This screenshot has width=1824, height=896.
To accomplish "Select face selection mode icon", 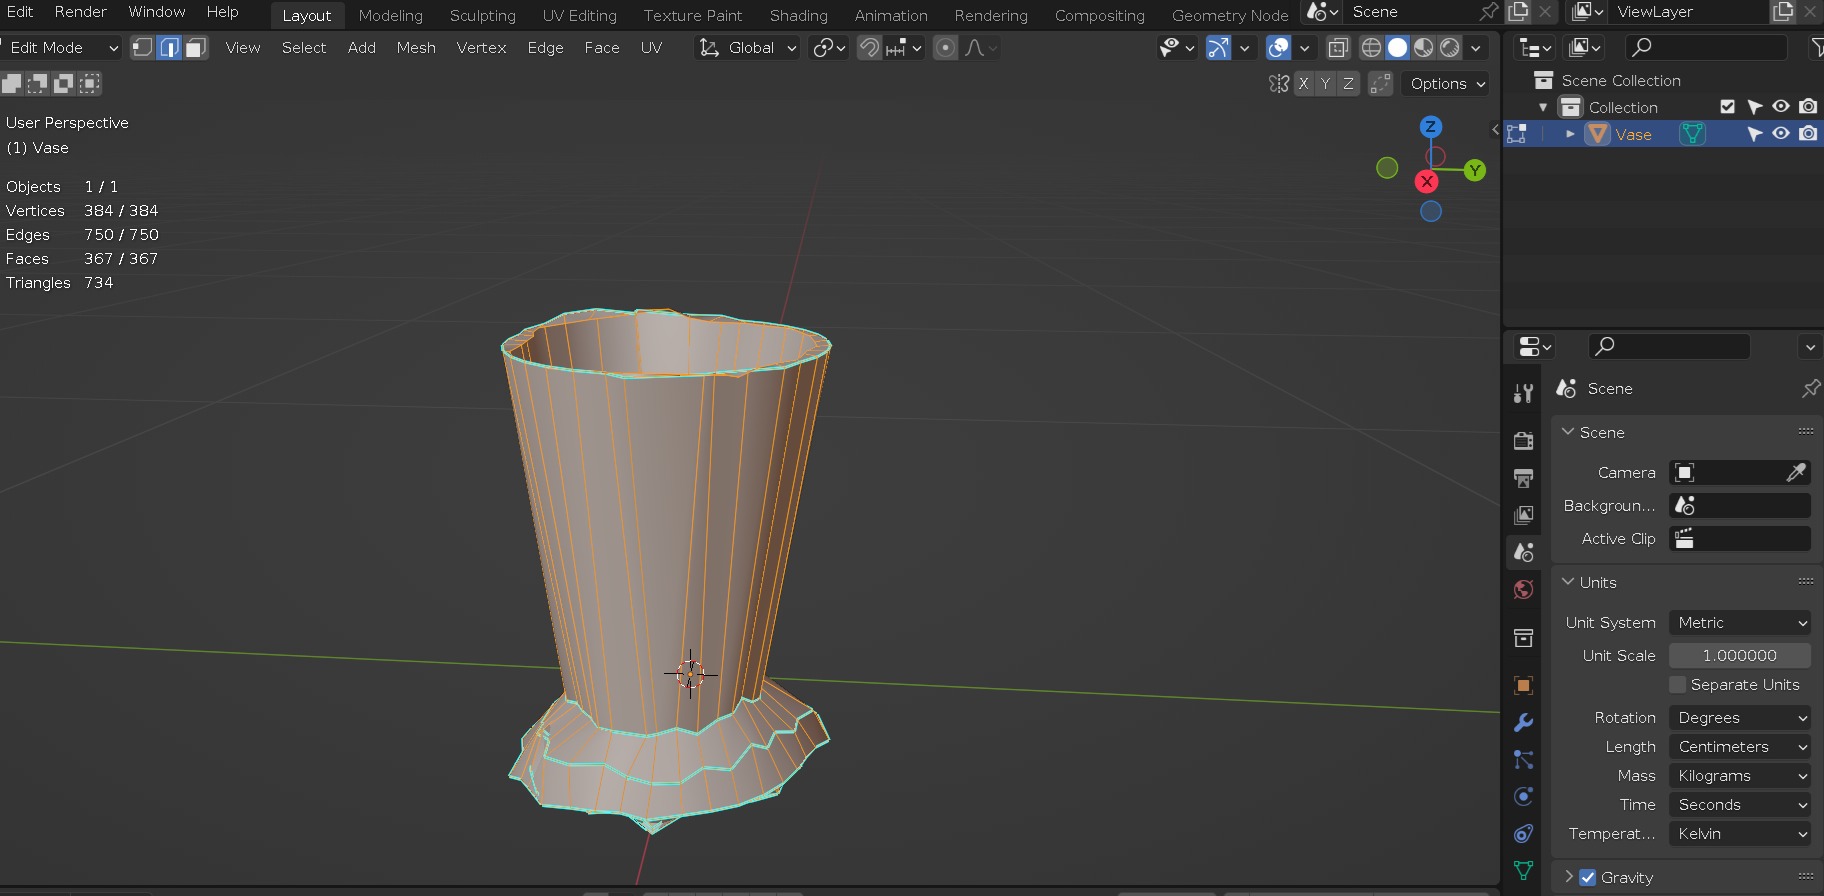I will [x=196, y=48].
